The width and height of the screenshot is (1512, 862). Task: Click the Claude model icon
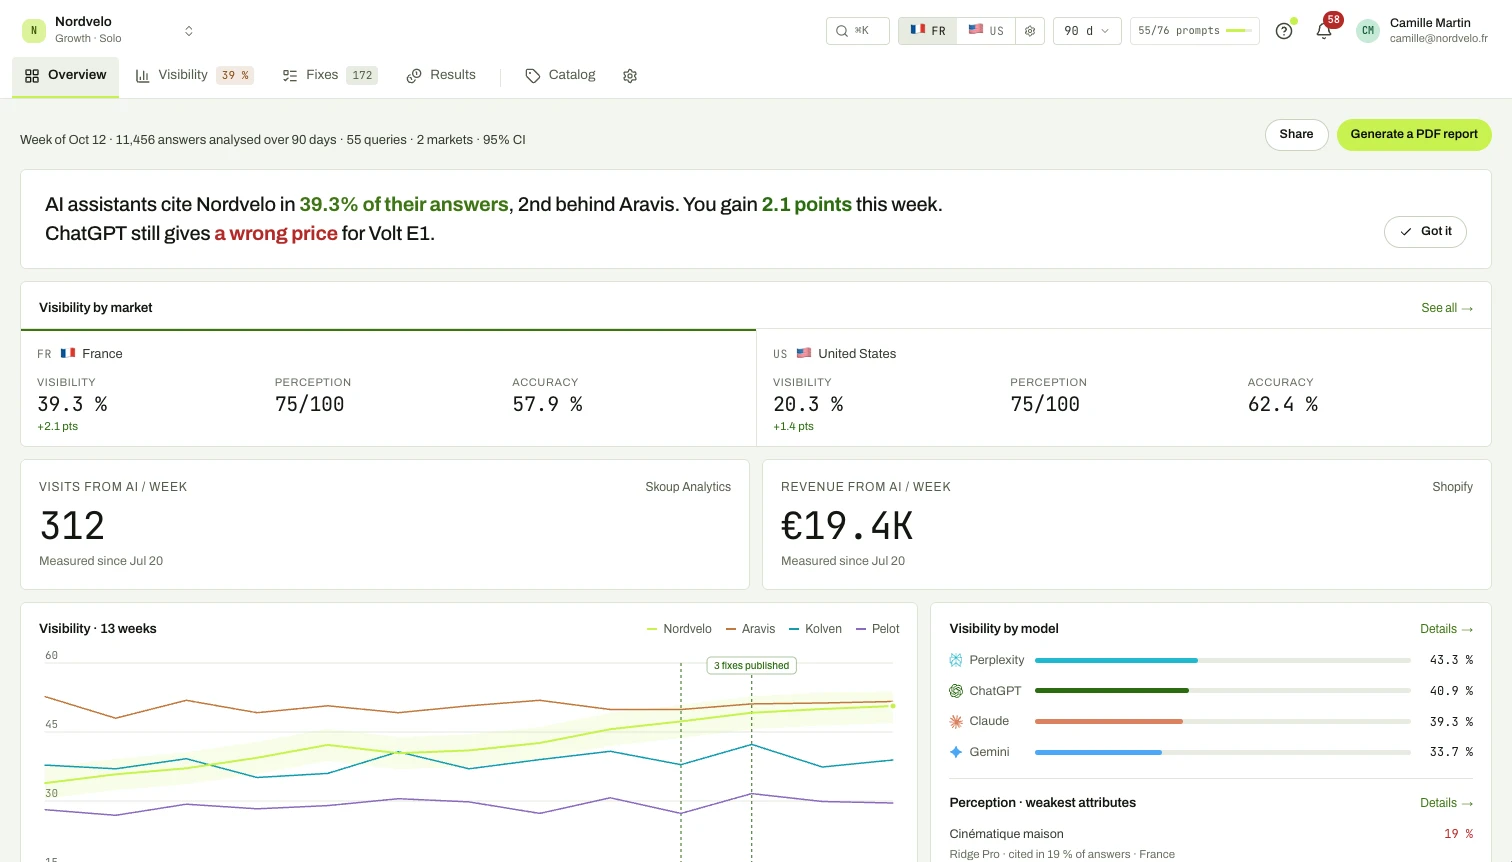pos(956,721)
